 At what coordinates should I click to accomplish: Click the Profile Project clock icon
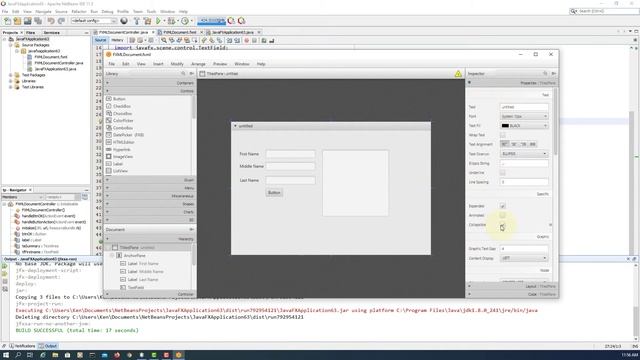(185, 21)
